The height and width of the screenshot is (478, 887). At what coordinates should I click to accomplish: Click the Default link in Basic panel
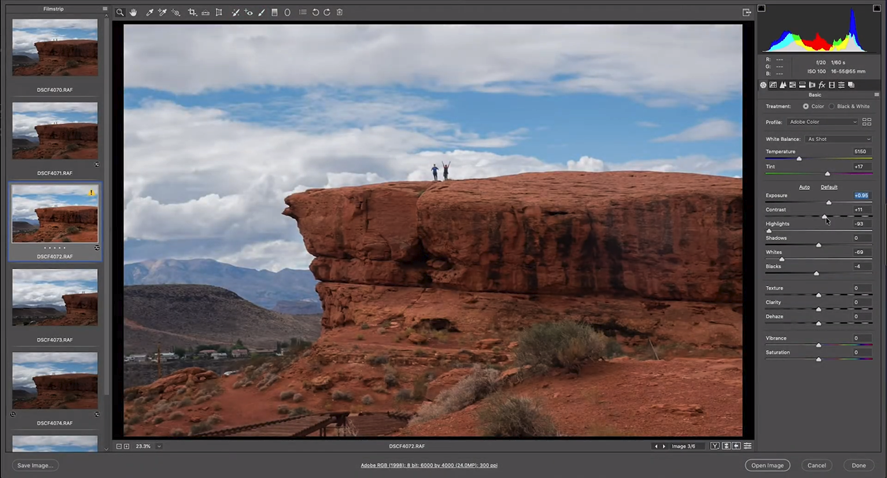[829, 187]
